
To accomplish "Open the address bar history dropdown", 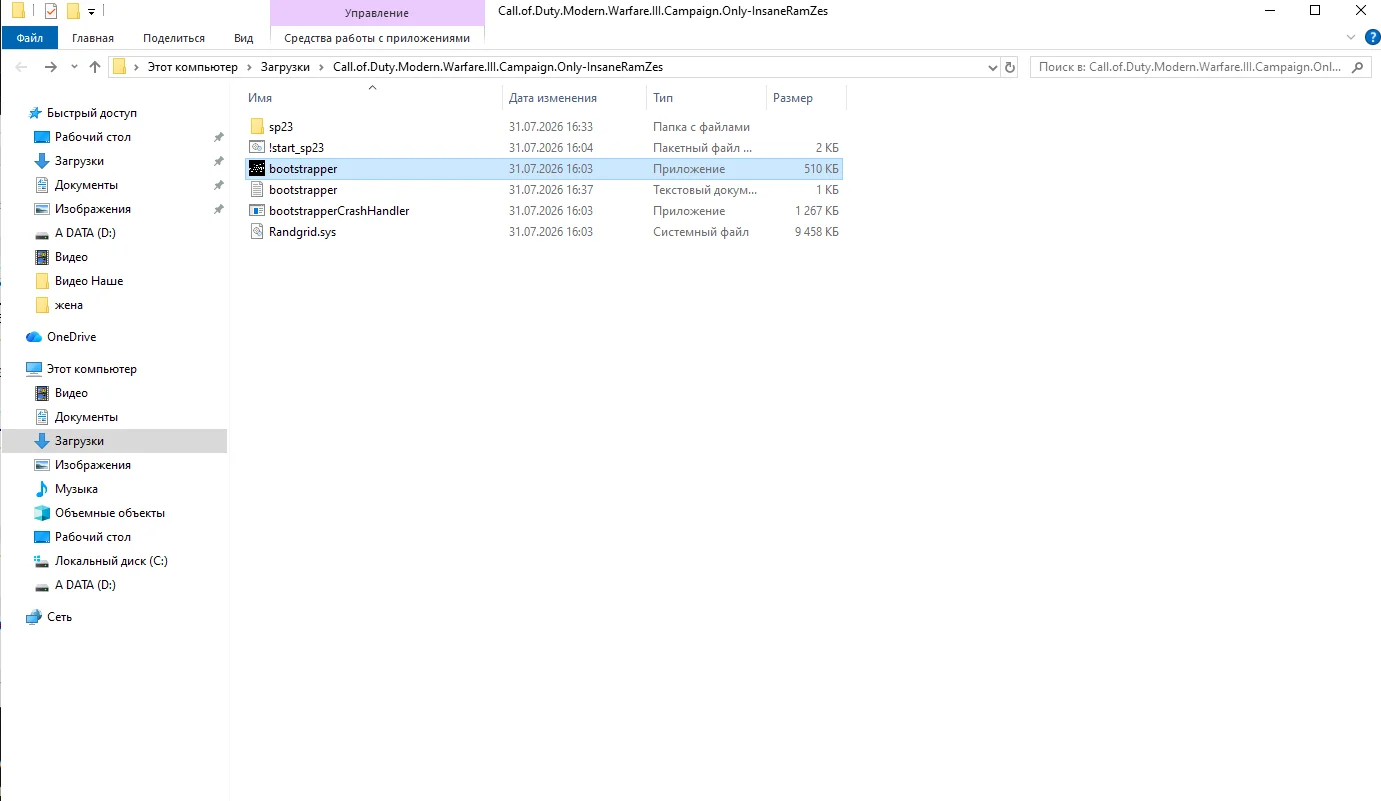I will click(x=993, y=67).
